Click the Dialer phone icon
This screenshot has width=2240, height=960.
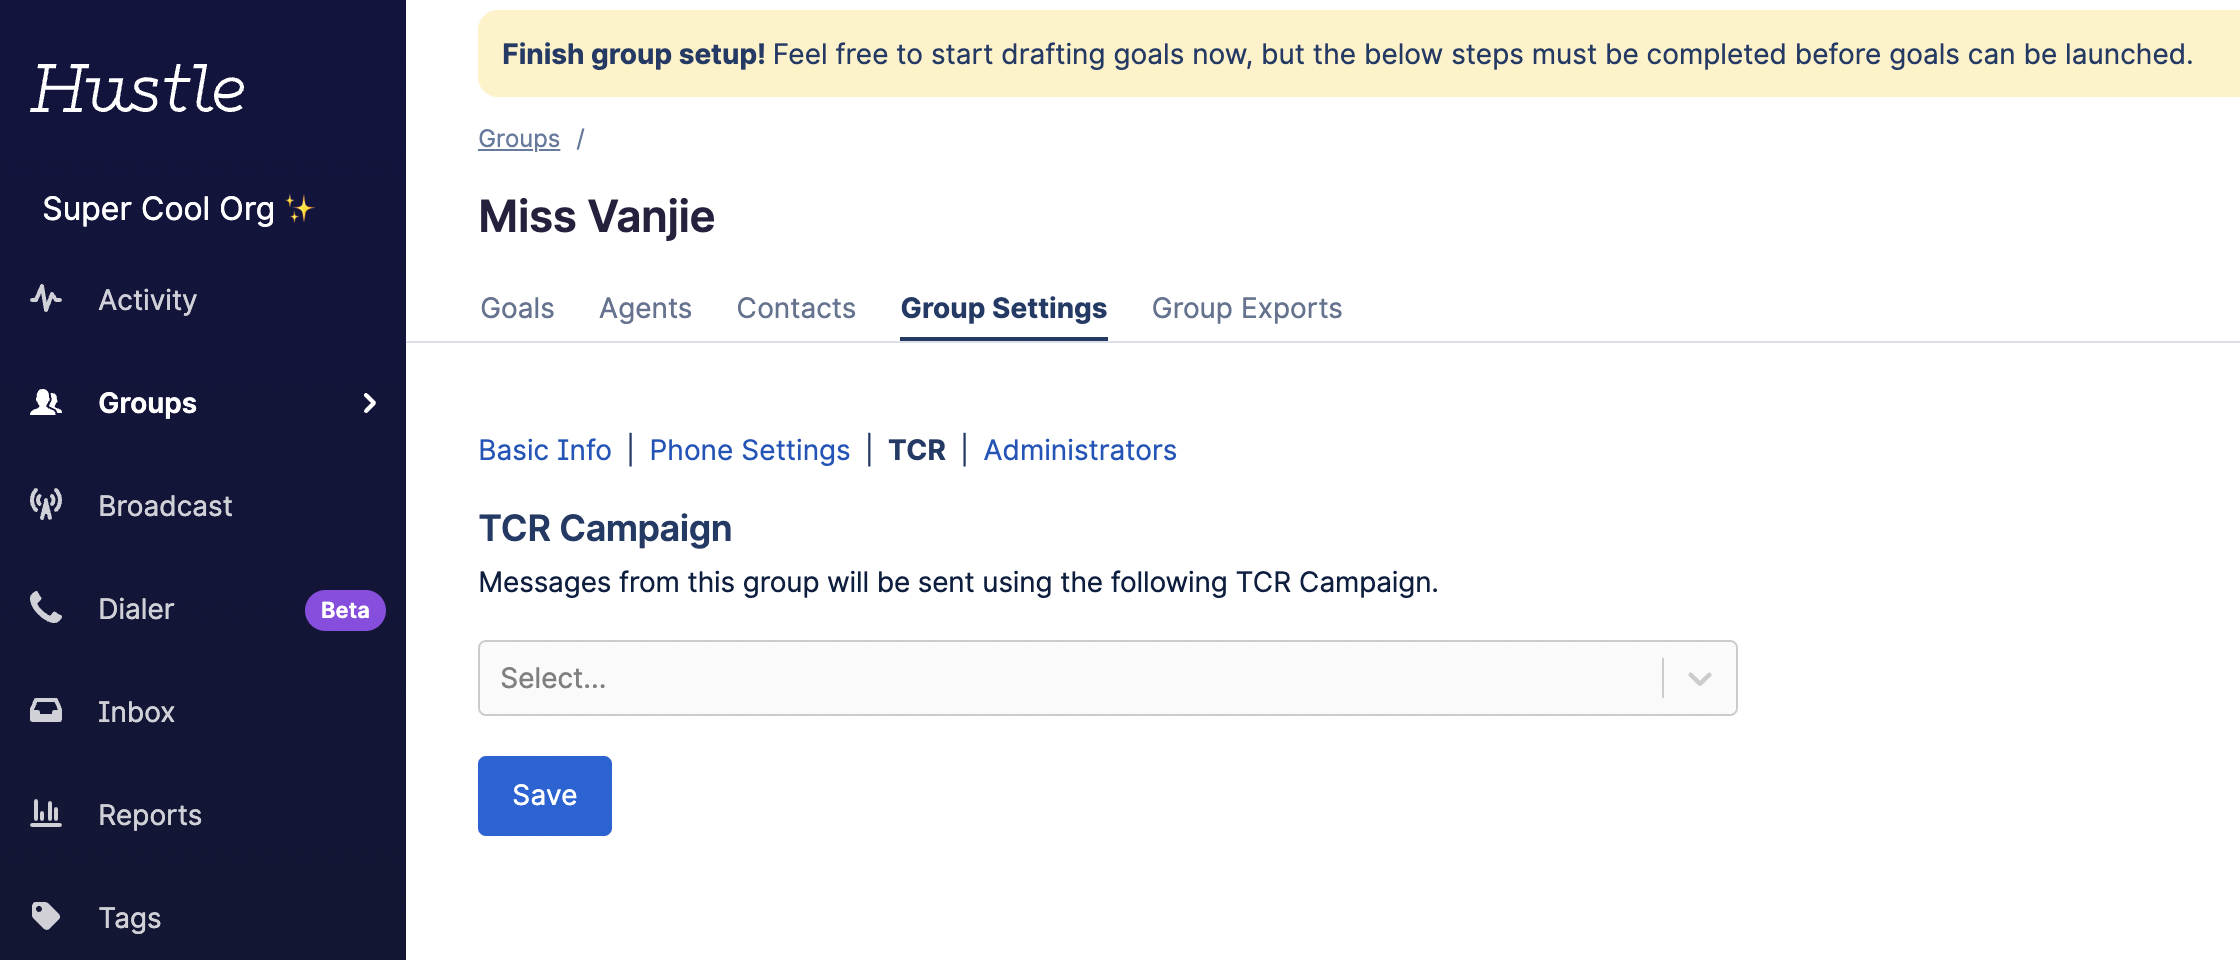(46, 608)
